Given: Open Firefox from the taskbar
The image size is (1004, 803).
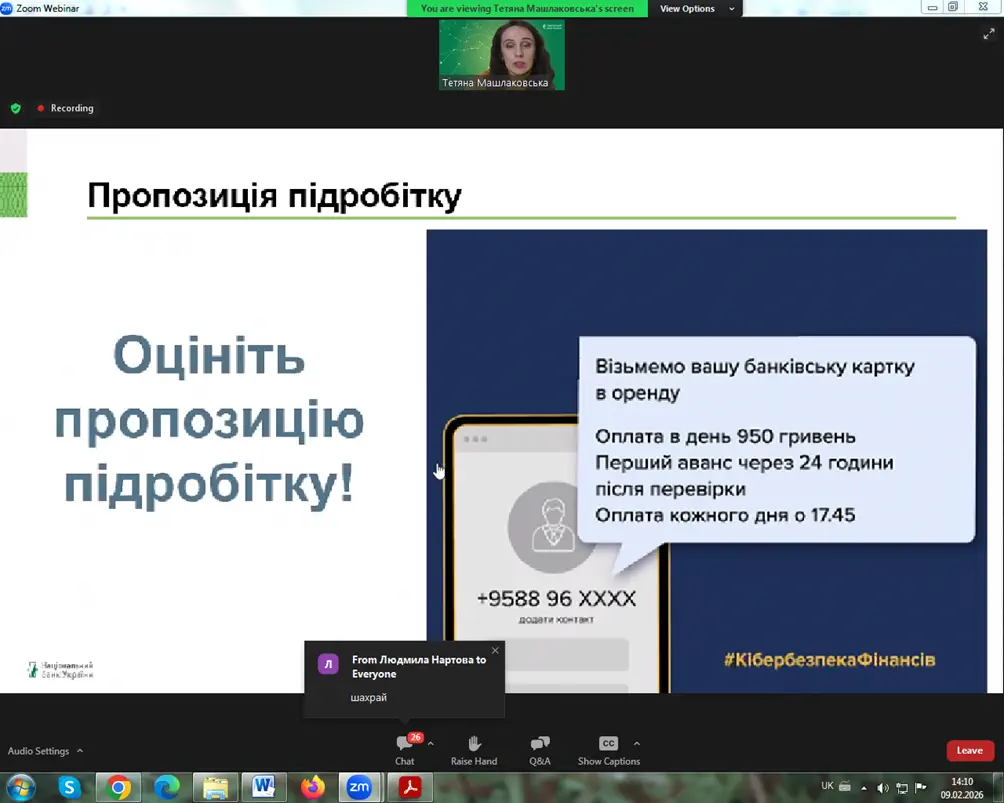Looking at the screenshot, I should coord(312,787).
